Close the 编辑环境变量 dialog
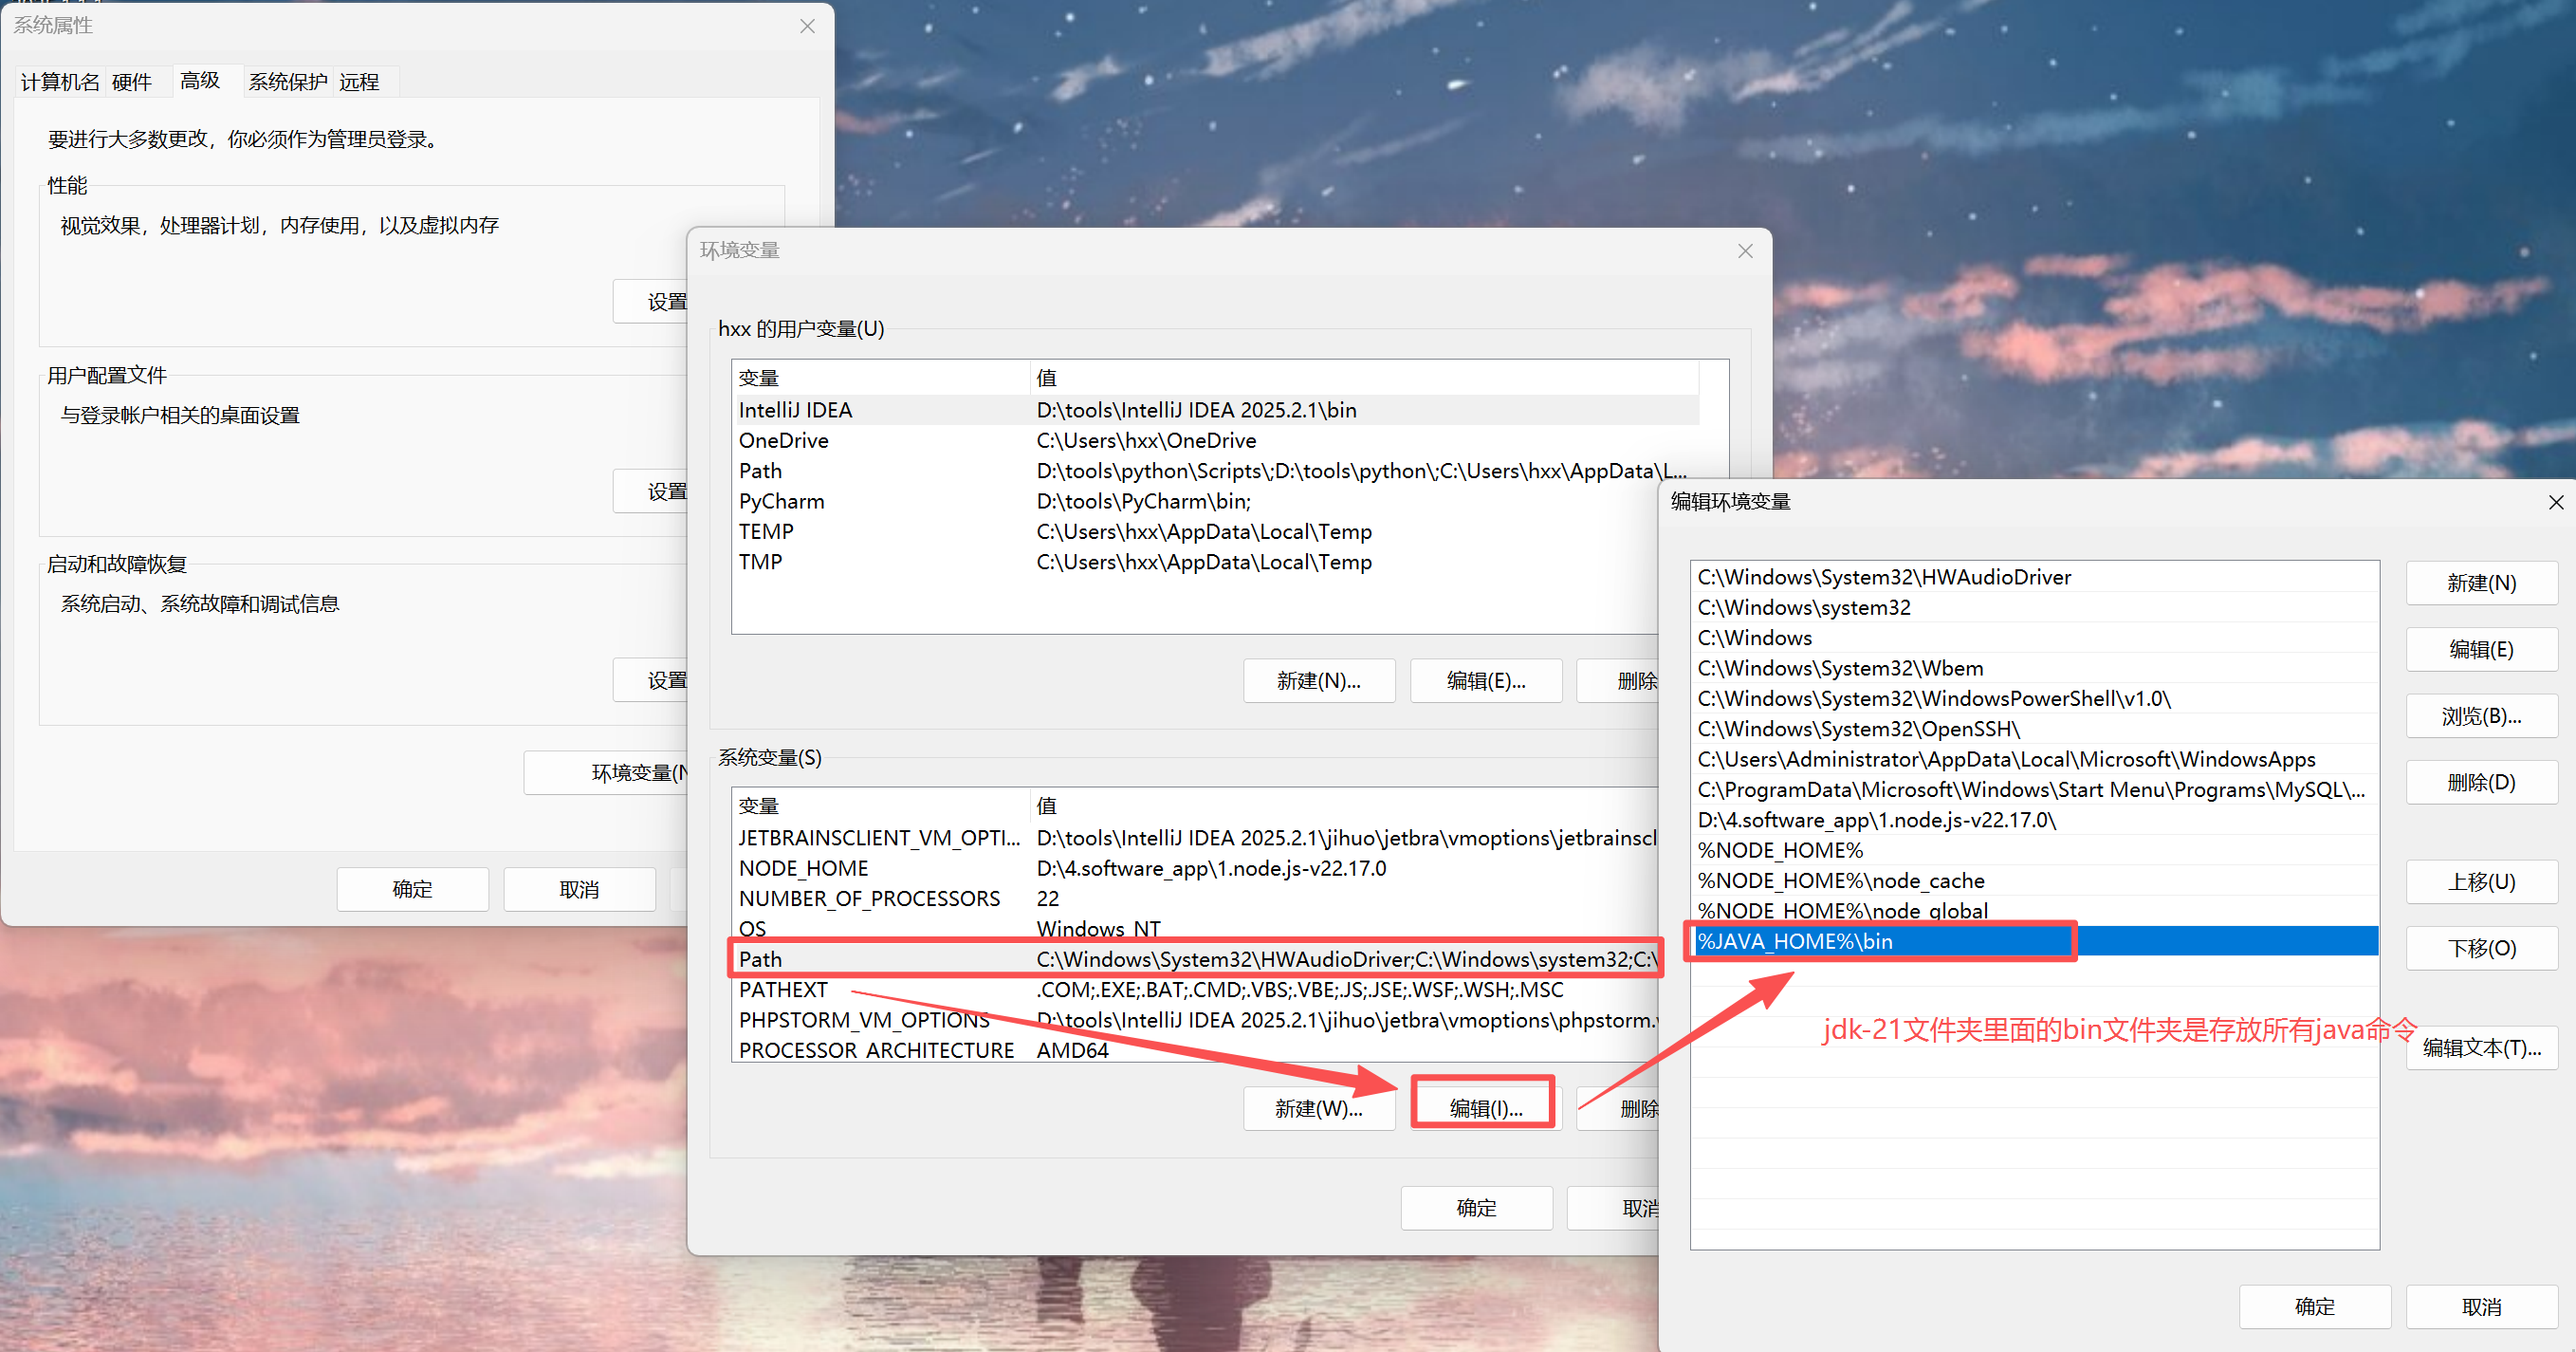 [x=2555, y=502]
